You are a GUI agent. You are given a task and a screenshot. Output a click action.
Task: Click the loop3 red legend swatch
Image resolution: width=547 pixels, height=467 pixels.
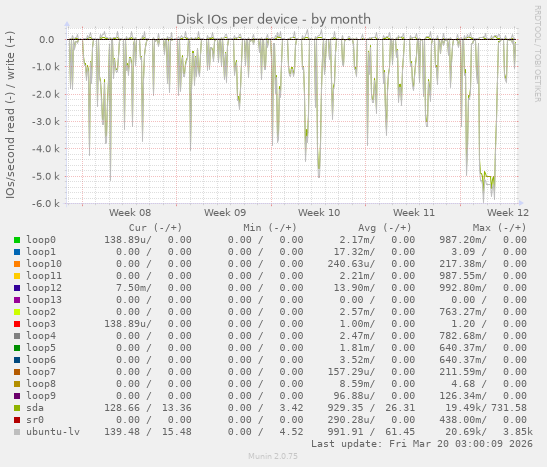tap(17, 324)
